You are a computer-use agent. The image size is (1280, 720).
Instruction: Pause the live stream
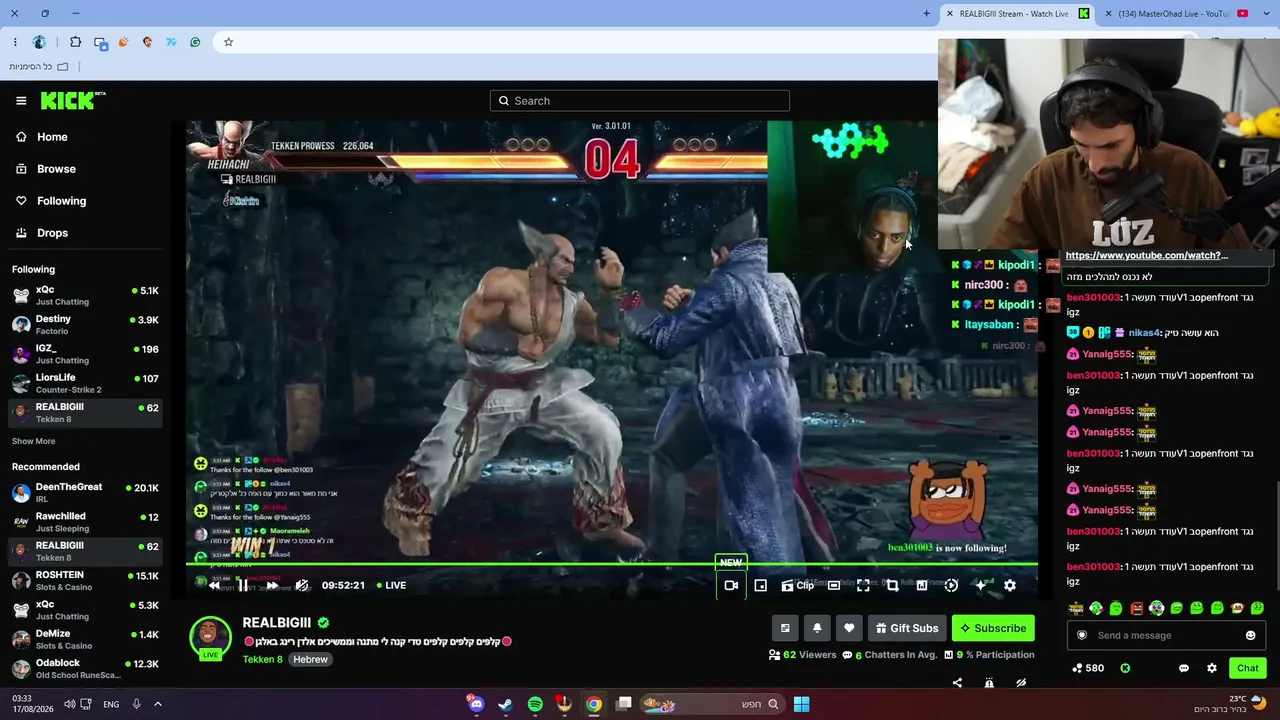point(242,585)
